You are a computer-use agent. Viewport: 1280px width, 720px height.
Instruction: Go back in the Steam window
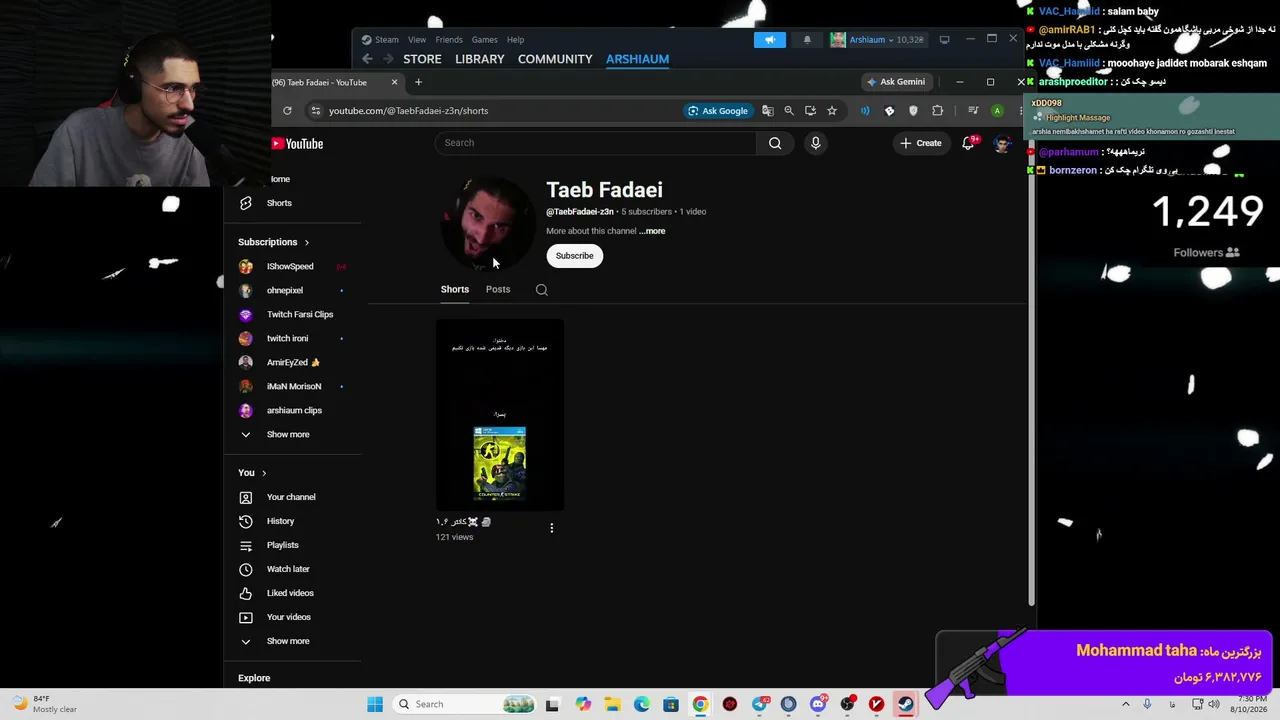click(367, 59)
